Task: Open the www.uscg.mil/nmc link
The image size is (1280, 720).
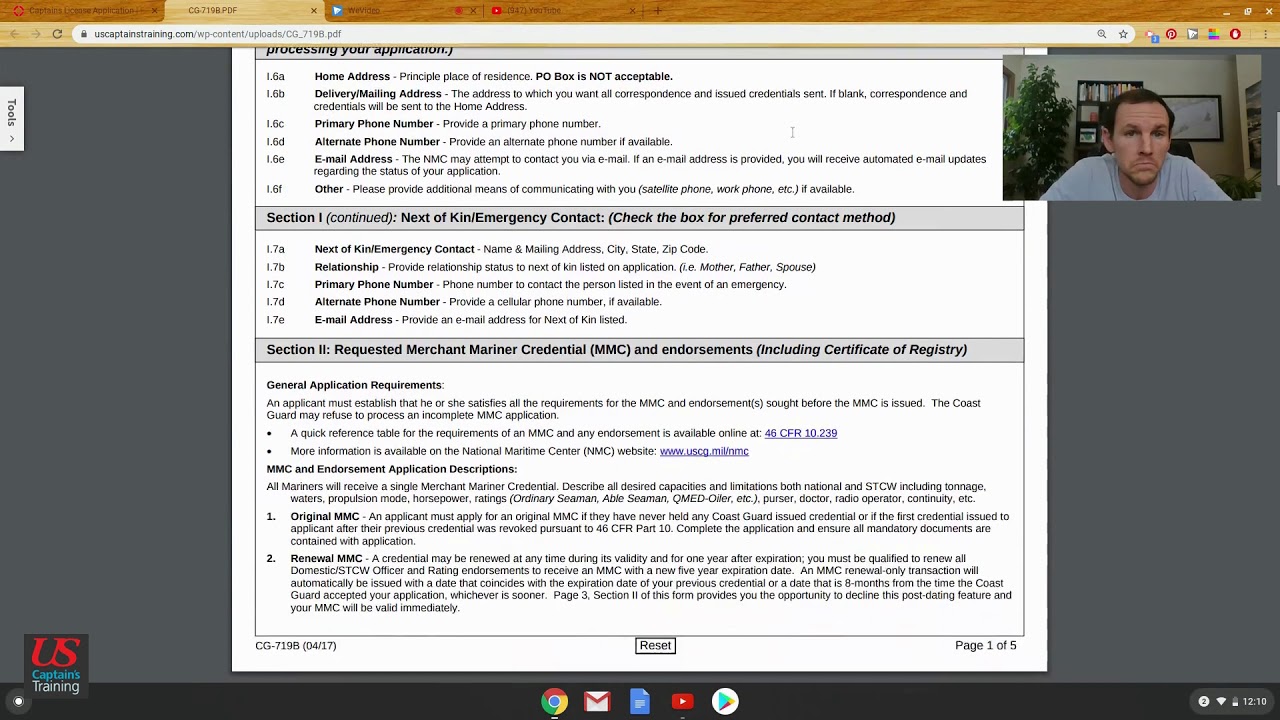Action: tap(704, 451)
